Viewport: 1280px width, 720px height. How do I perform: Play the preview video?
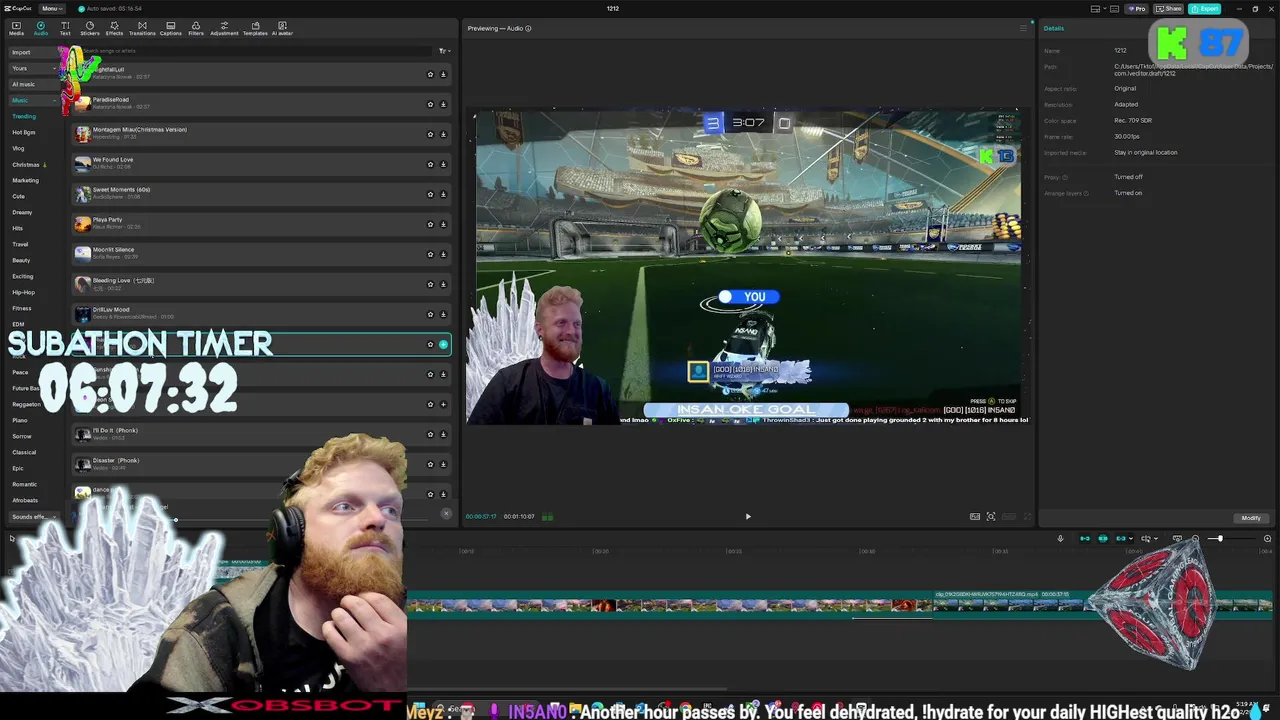coord(748,517)
